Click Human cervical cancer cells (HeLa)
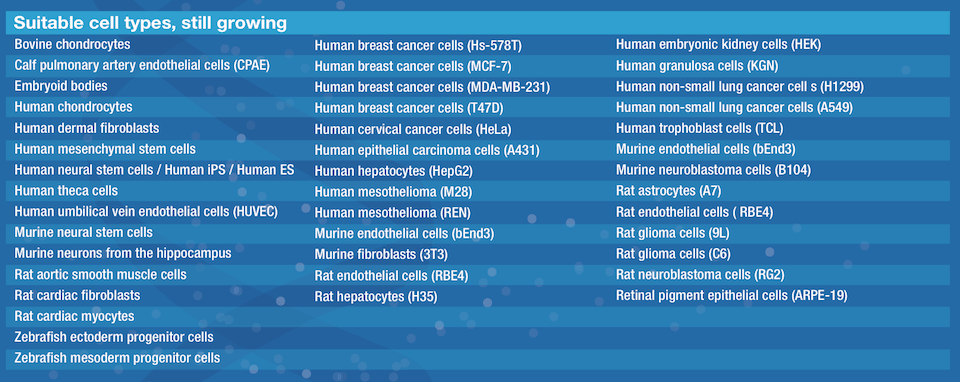This screenshot has width=960, height=382. [413, 130]
